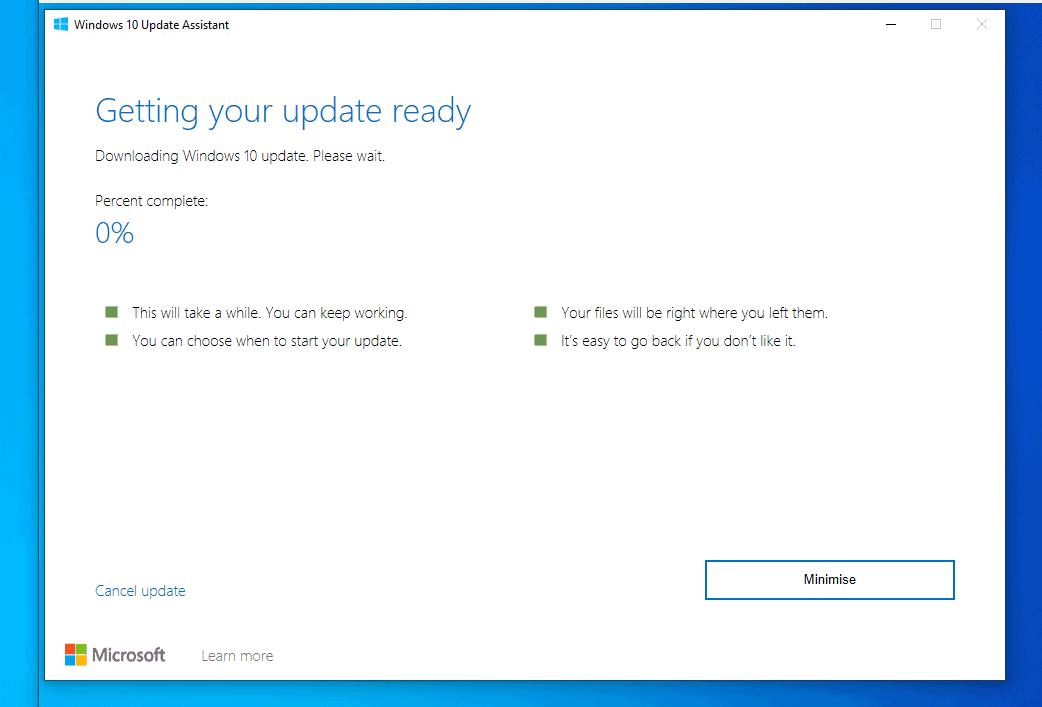1042x707 pixels.
Task: Minimize the Update Assistant window
Action: click(x=890, y=24)
